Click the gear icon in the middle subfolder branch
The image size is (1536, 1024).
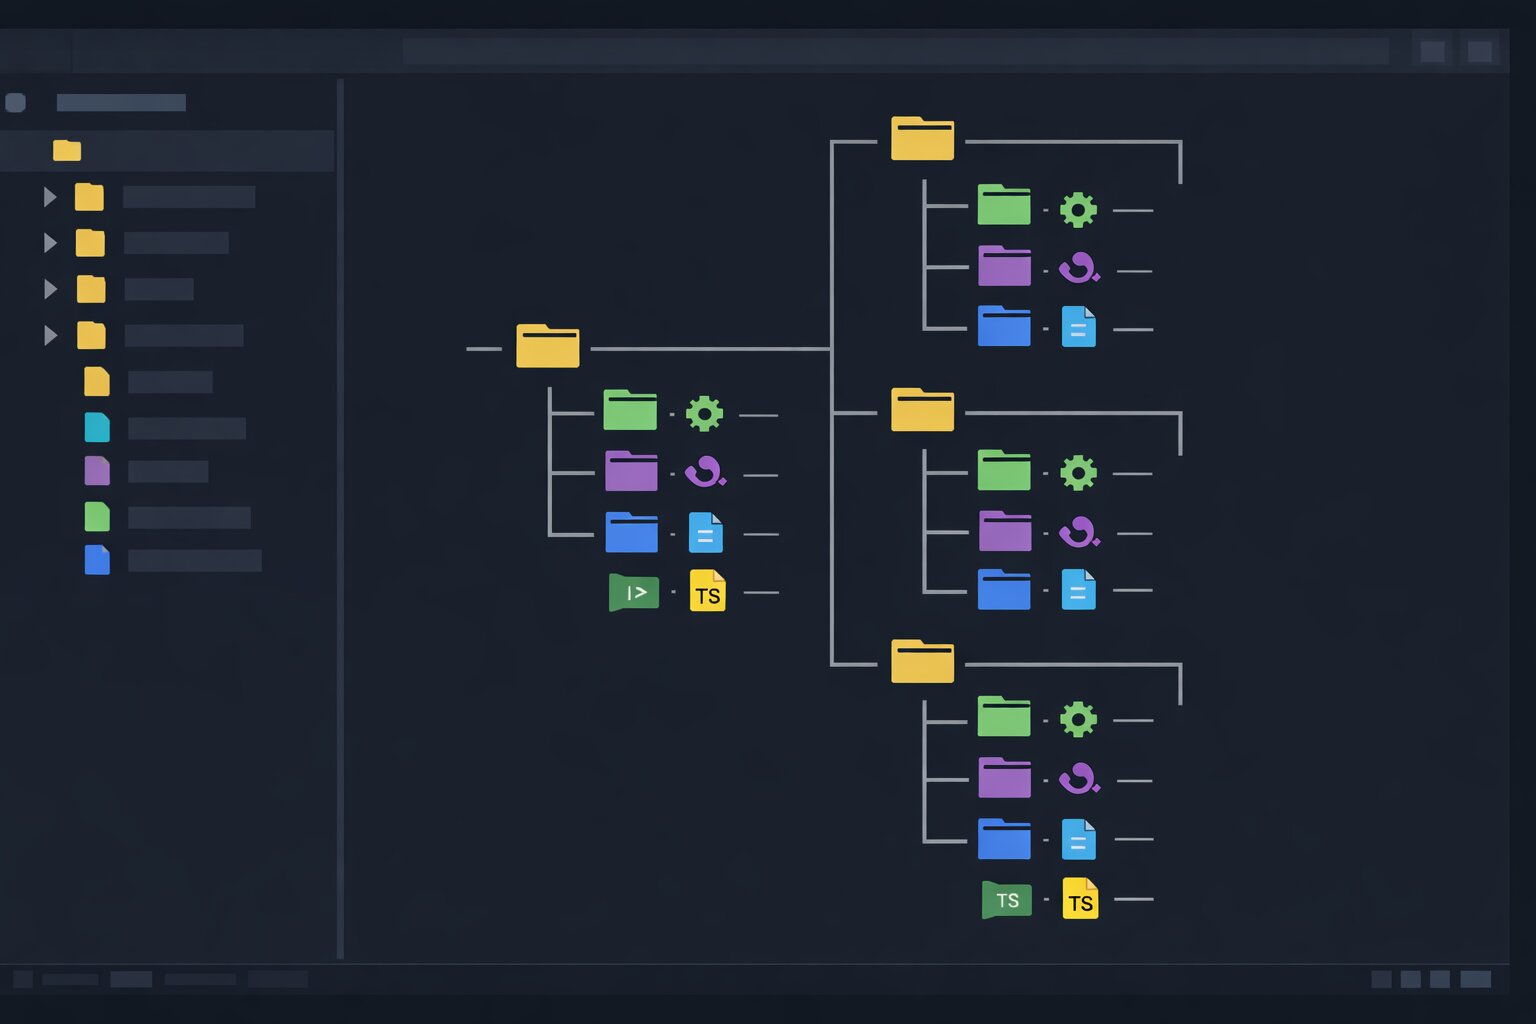pos(1079,472)
